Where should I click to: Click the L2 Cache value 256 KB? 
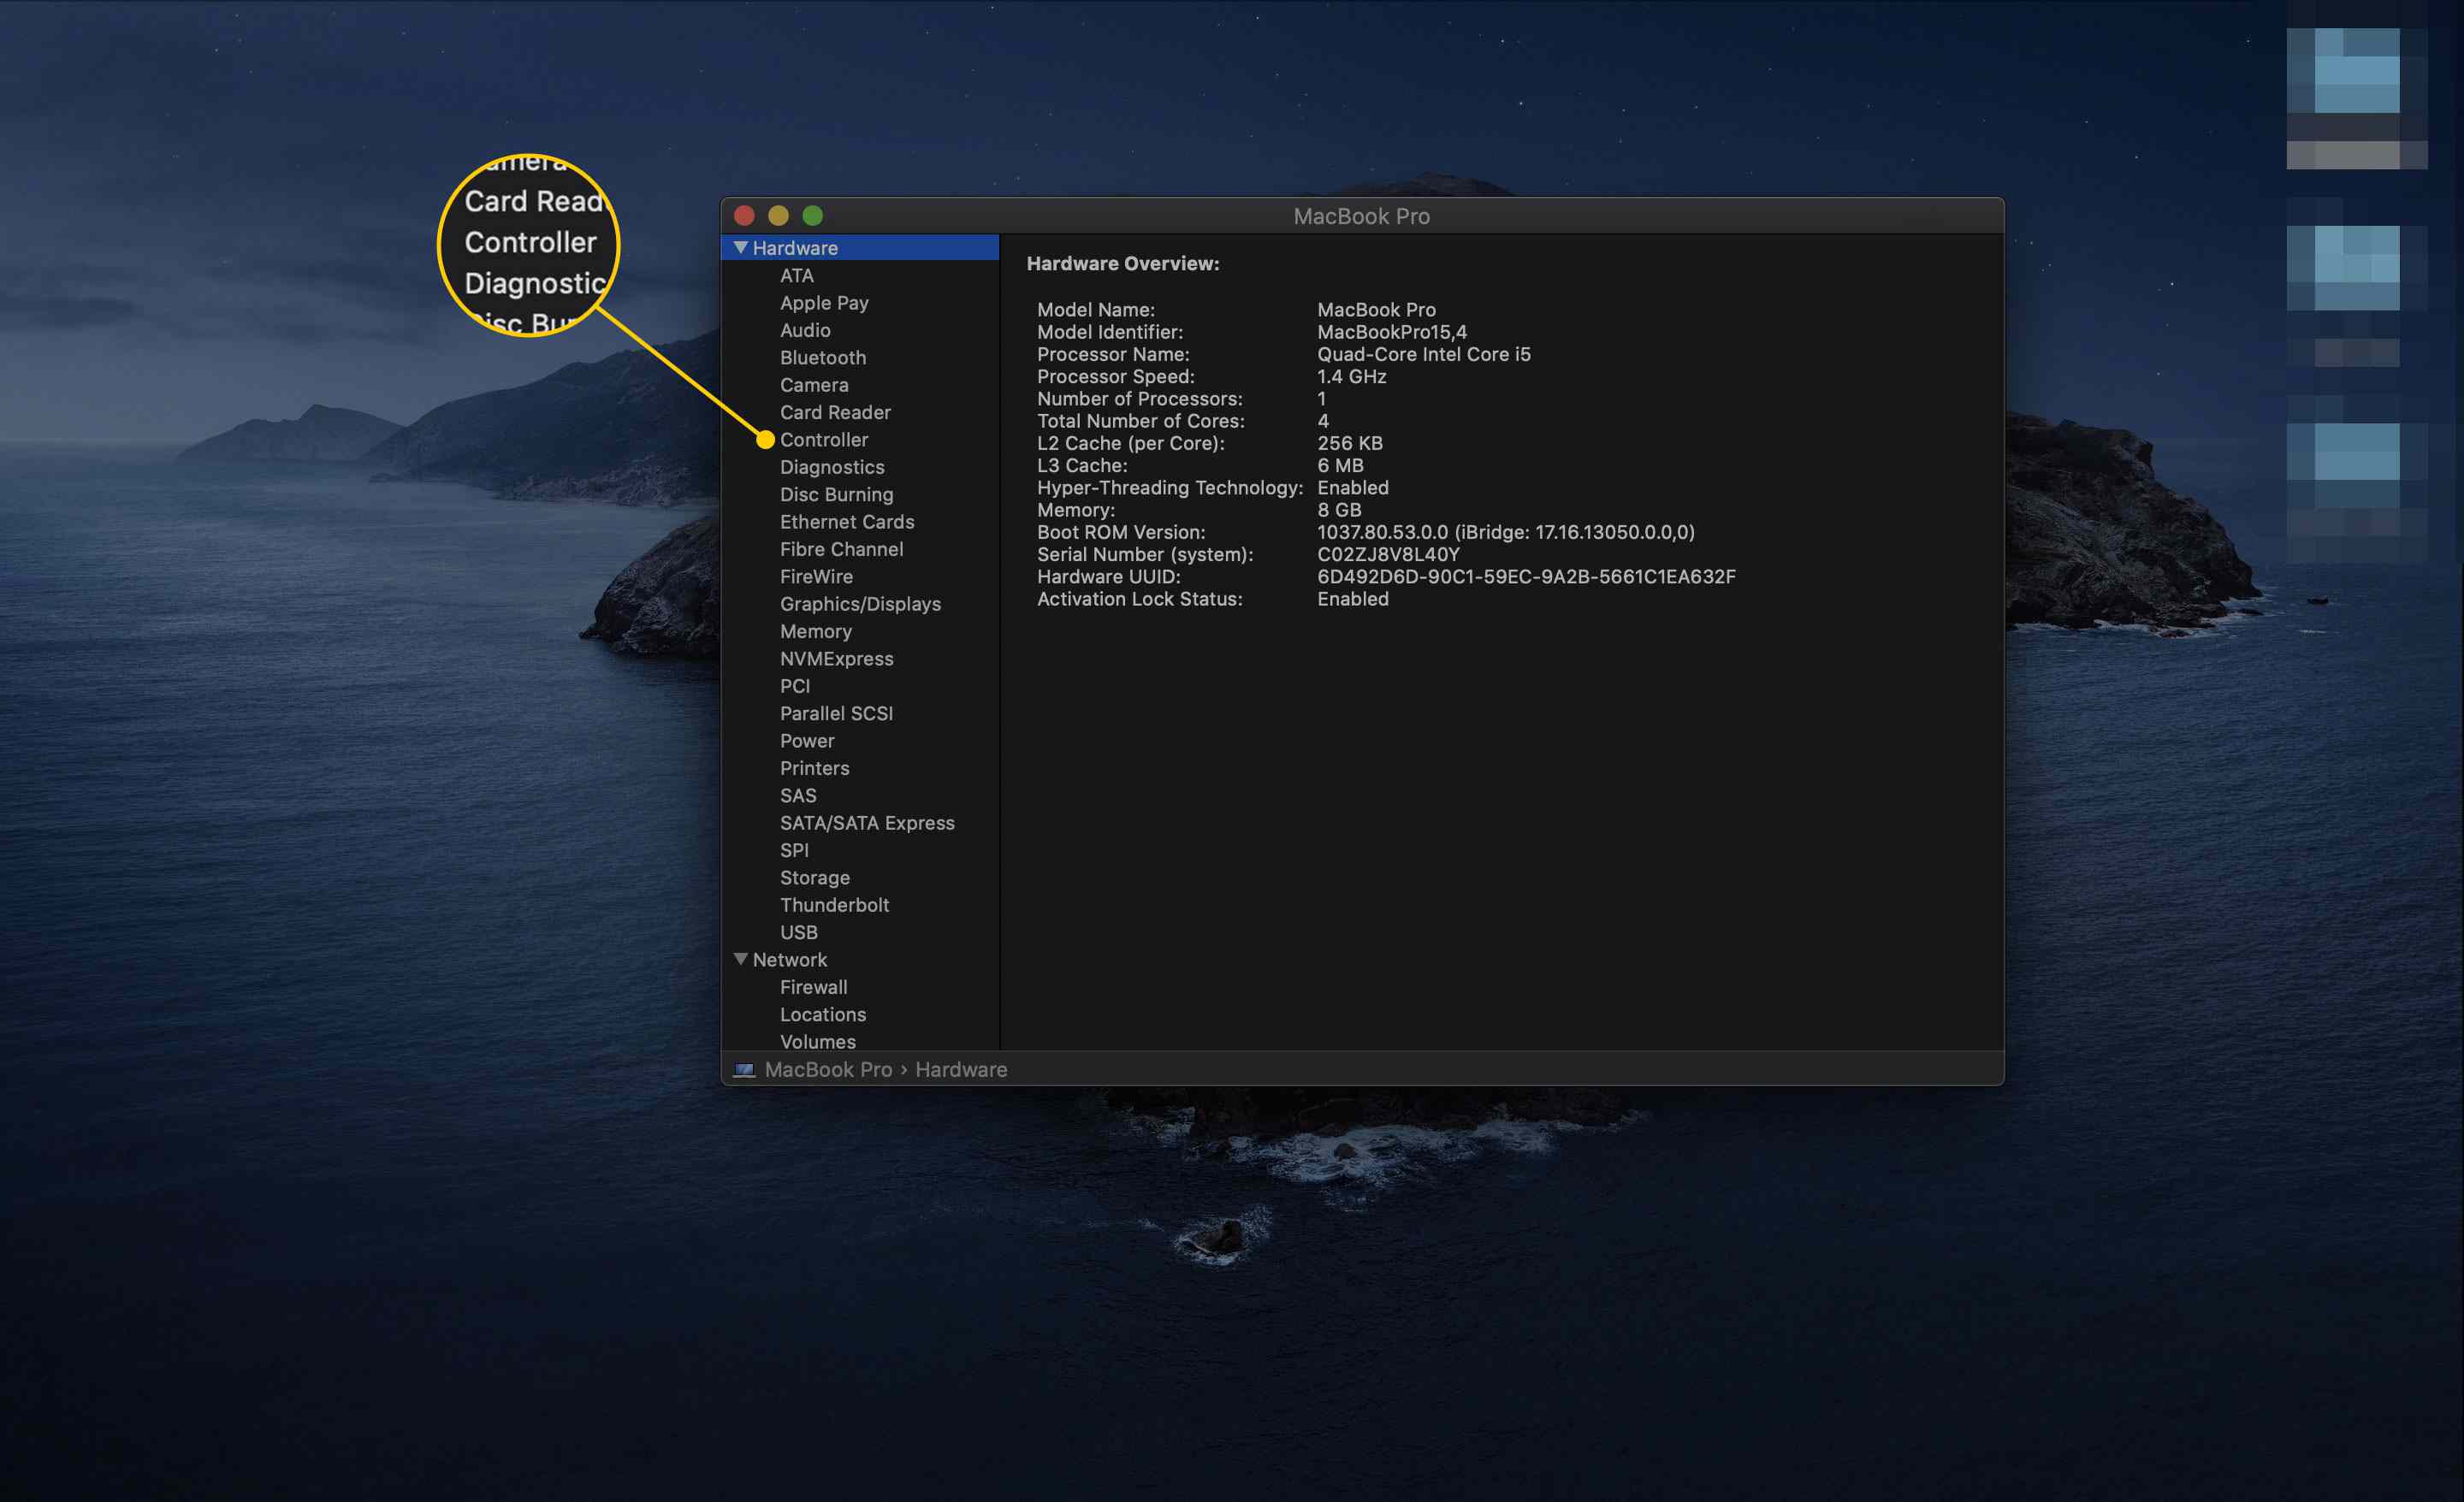pyautogui.click(x=1350, y=443)
